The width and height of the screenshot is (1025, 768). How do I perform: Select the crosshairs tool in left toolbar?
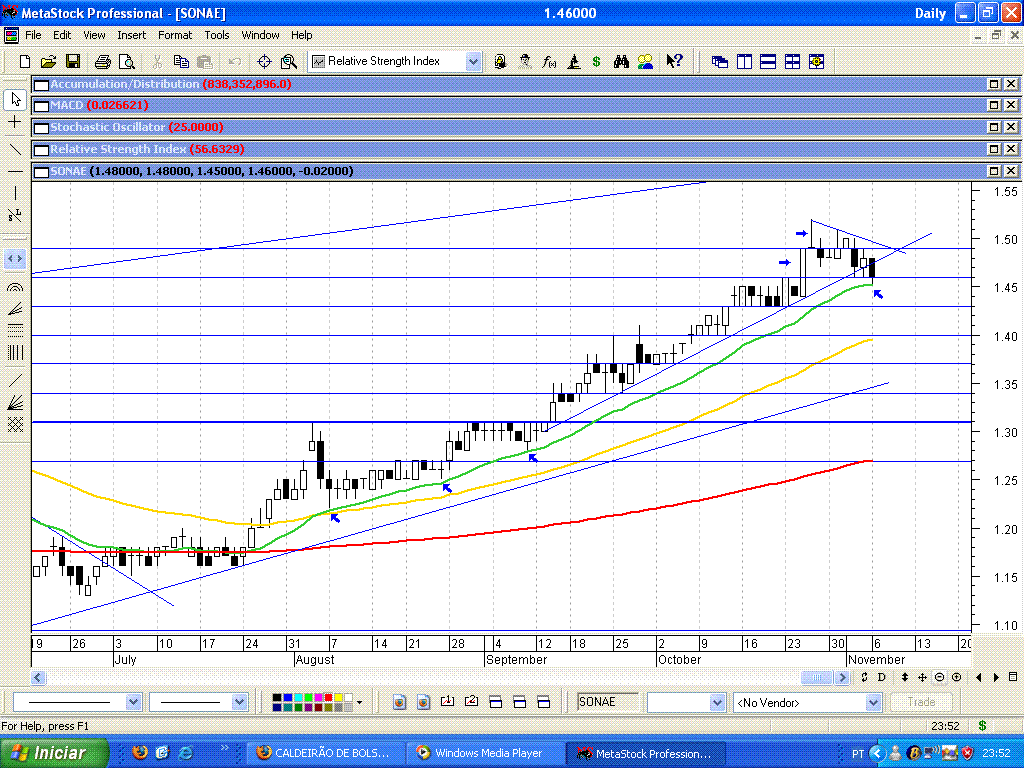tap(15, 122)
